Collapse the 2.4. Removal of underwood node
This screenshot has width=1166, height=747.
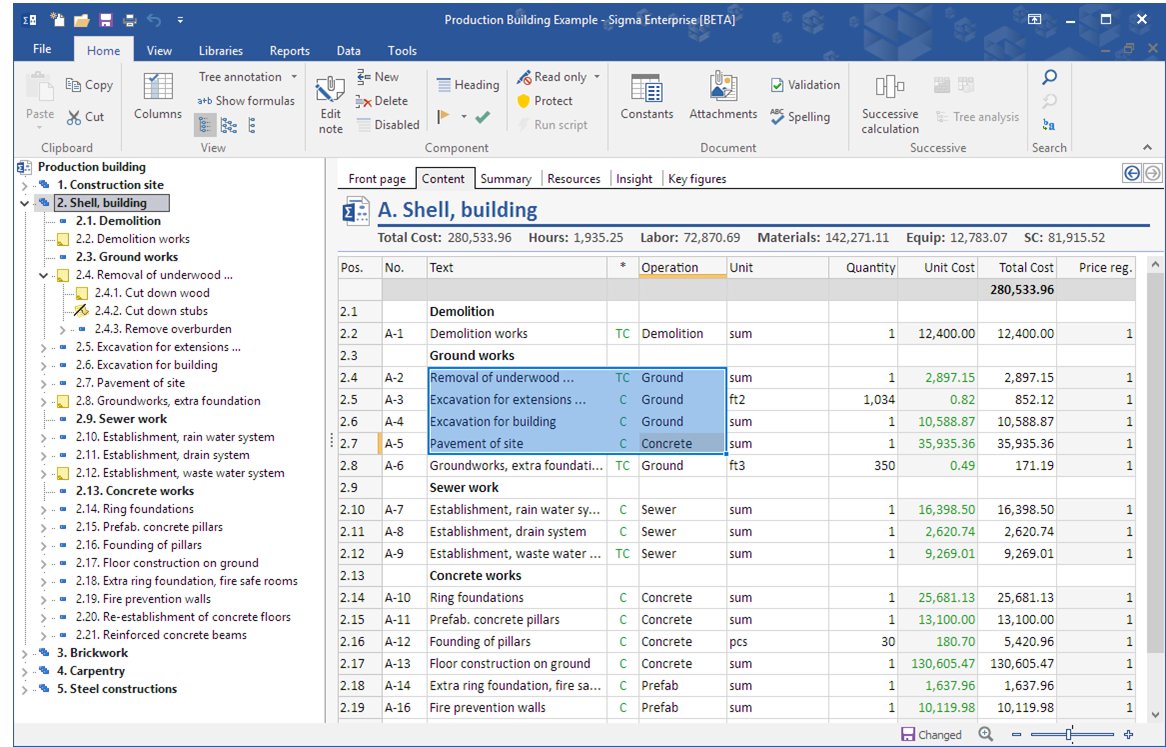44,275
